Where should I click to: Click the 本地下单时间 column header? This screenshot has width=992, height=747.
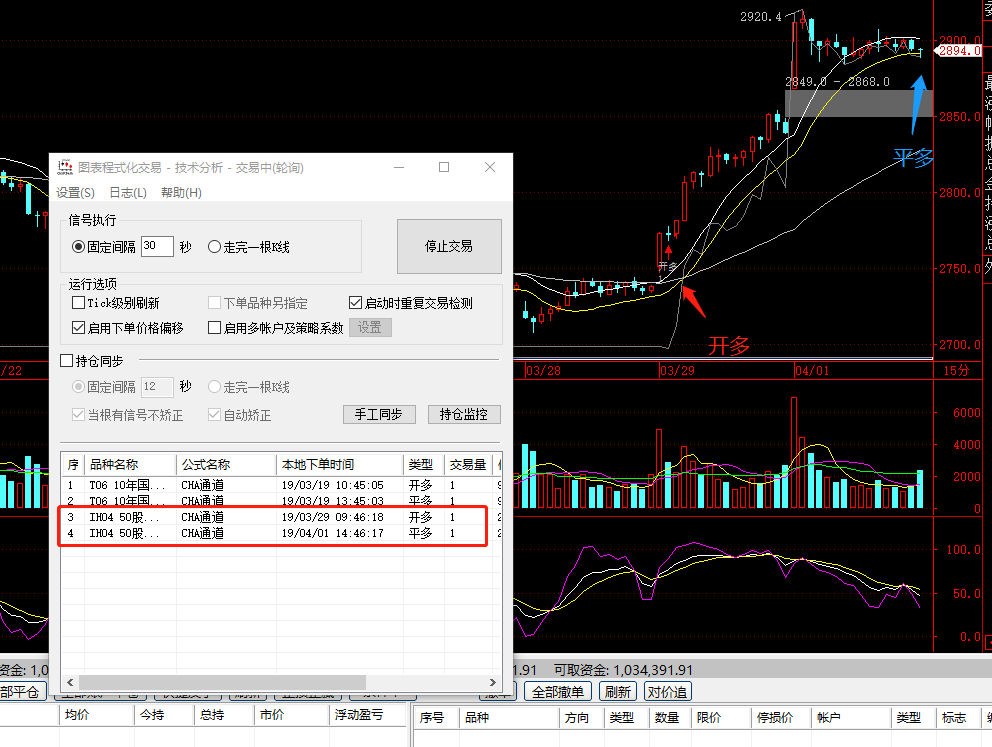(340, 465)
